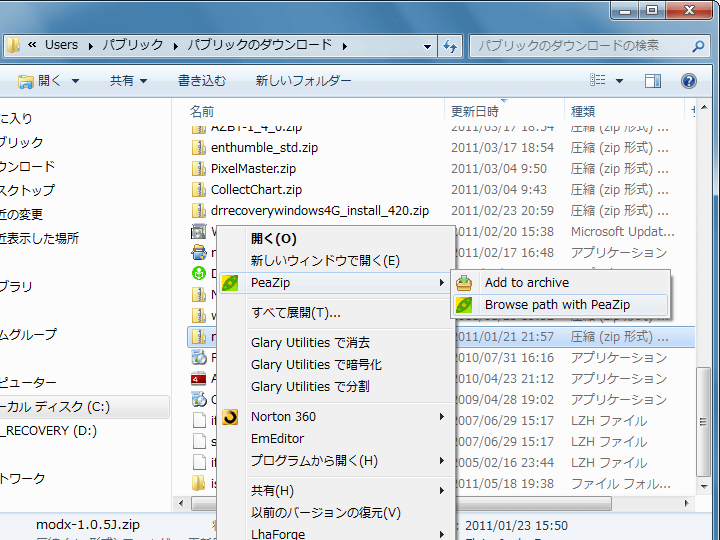Toggle the preview pane button
720x540 pixels.
(x=652, y=81)
